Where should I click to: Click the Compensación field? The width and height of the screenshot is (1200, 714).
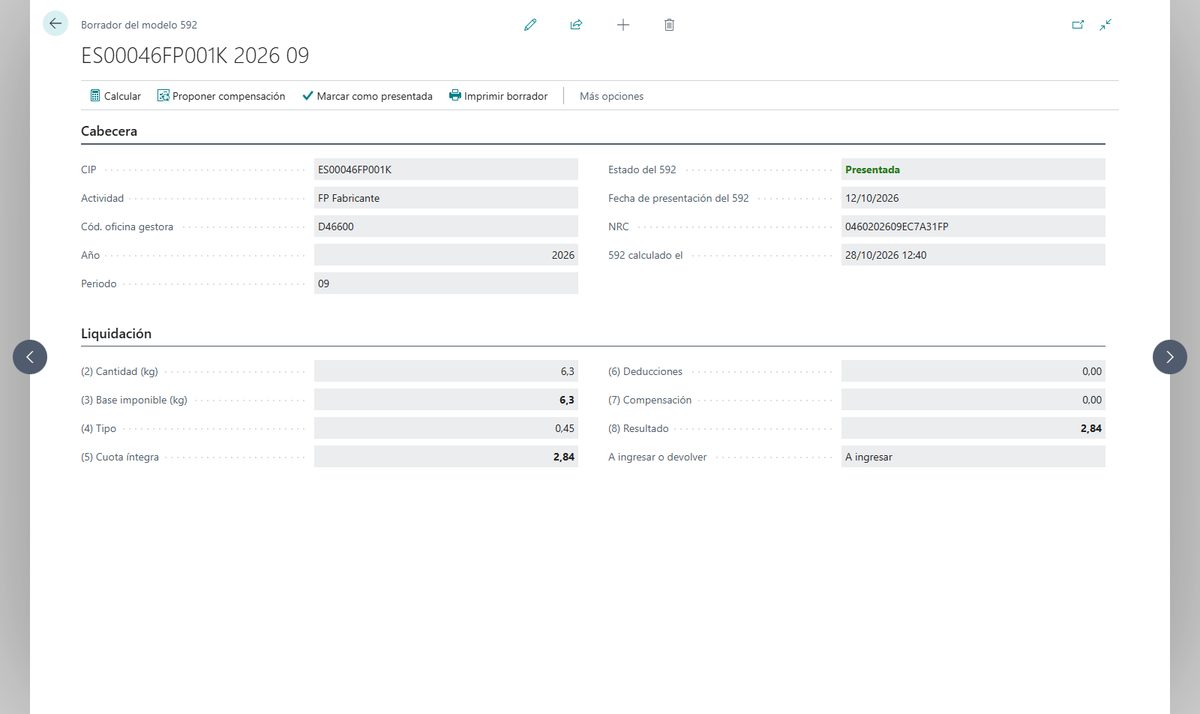[x=973, y=400]
